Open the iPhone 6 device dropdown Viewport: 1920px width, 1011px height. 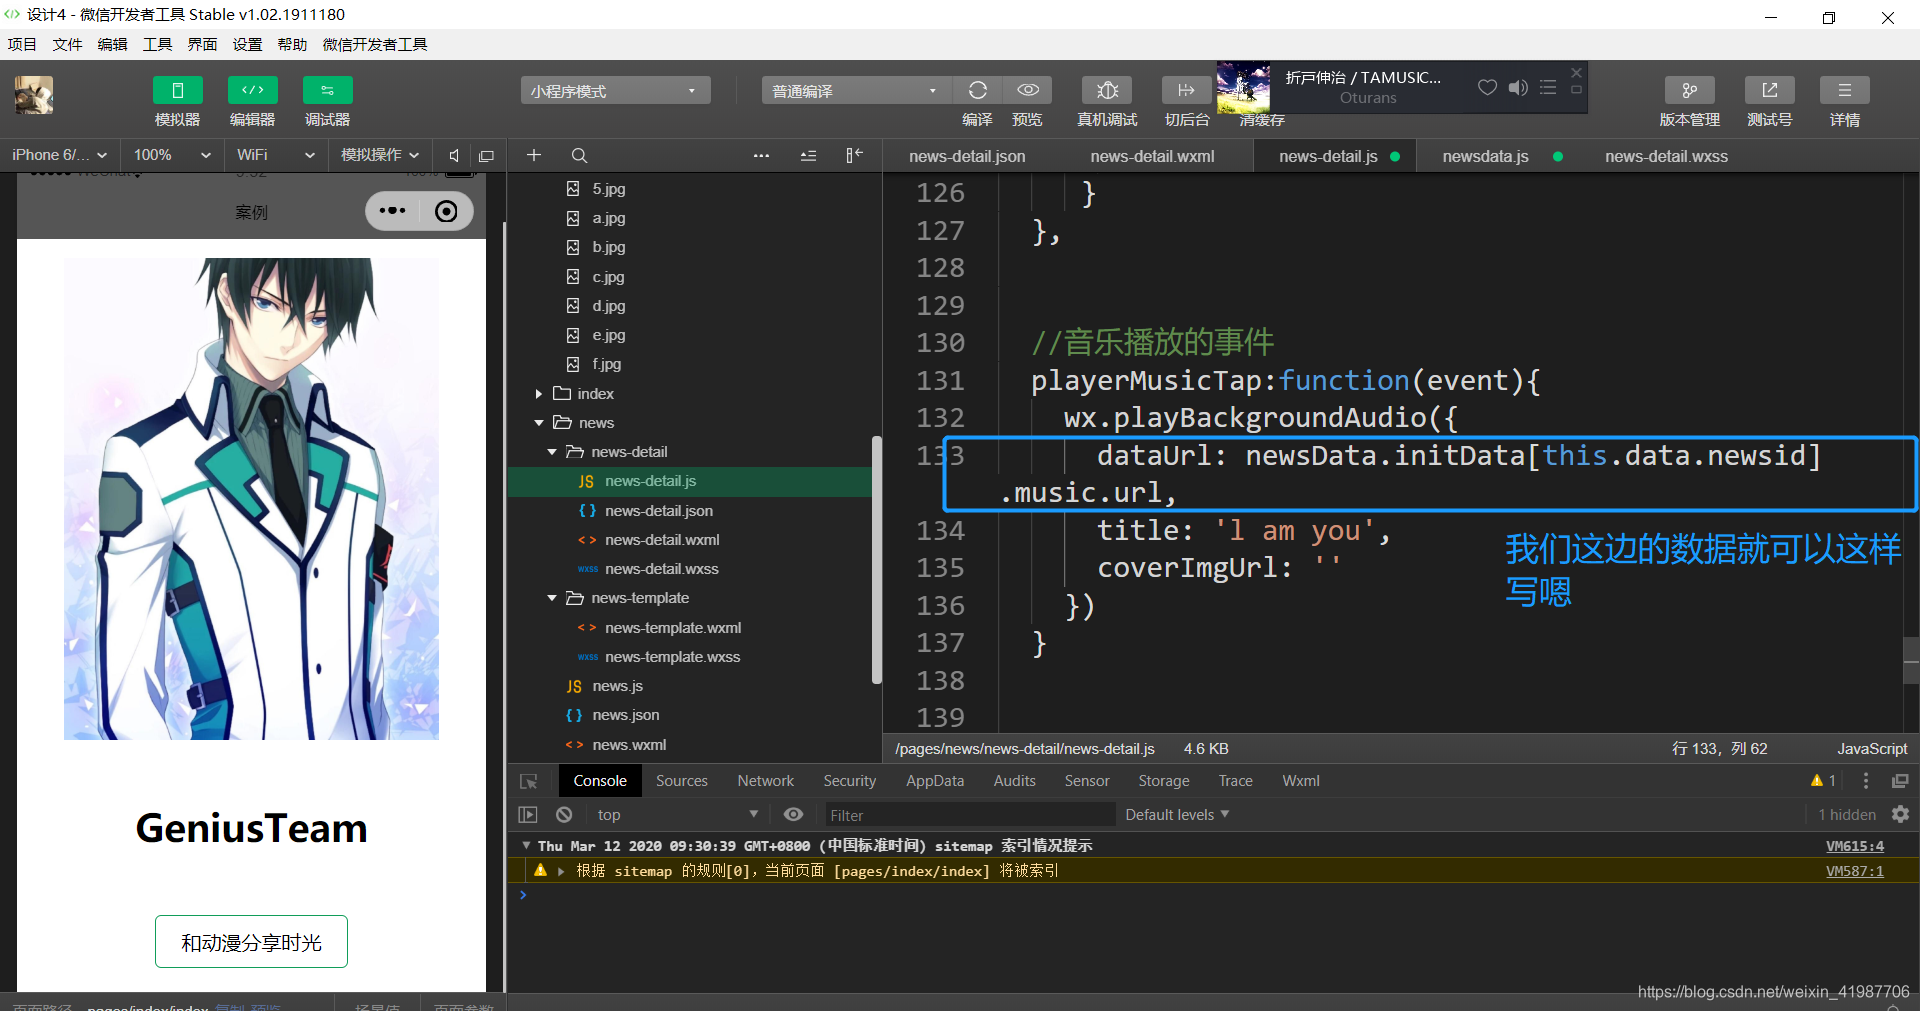pyautogui.click(x=60, y=155)
